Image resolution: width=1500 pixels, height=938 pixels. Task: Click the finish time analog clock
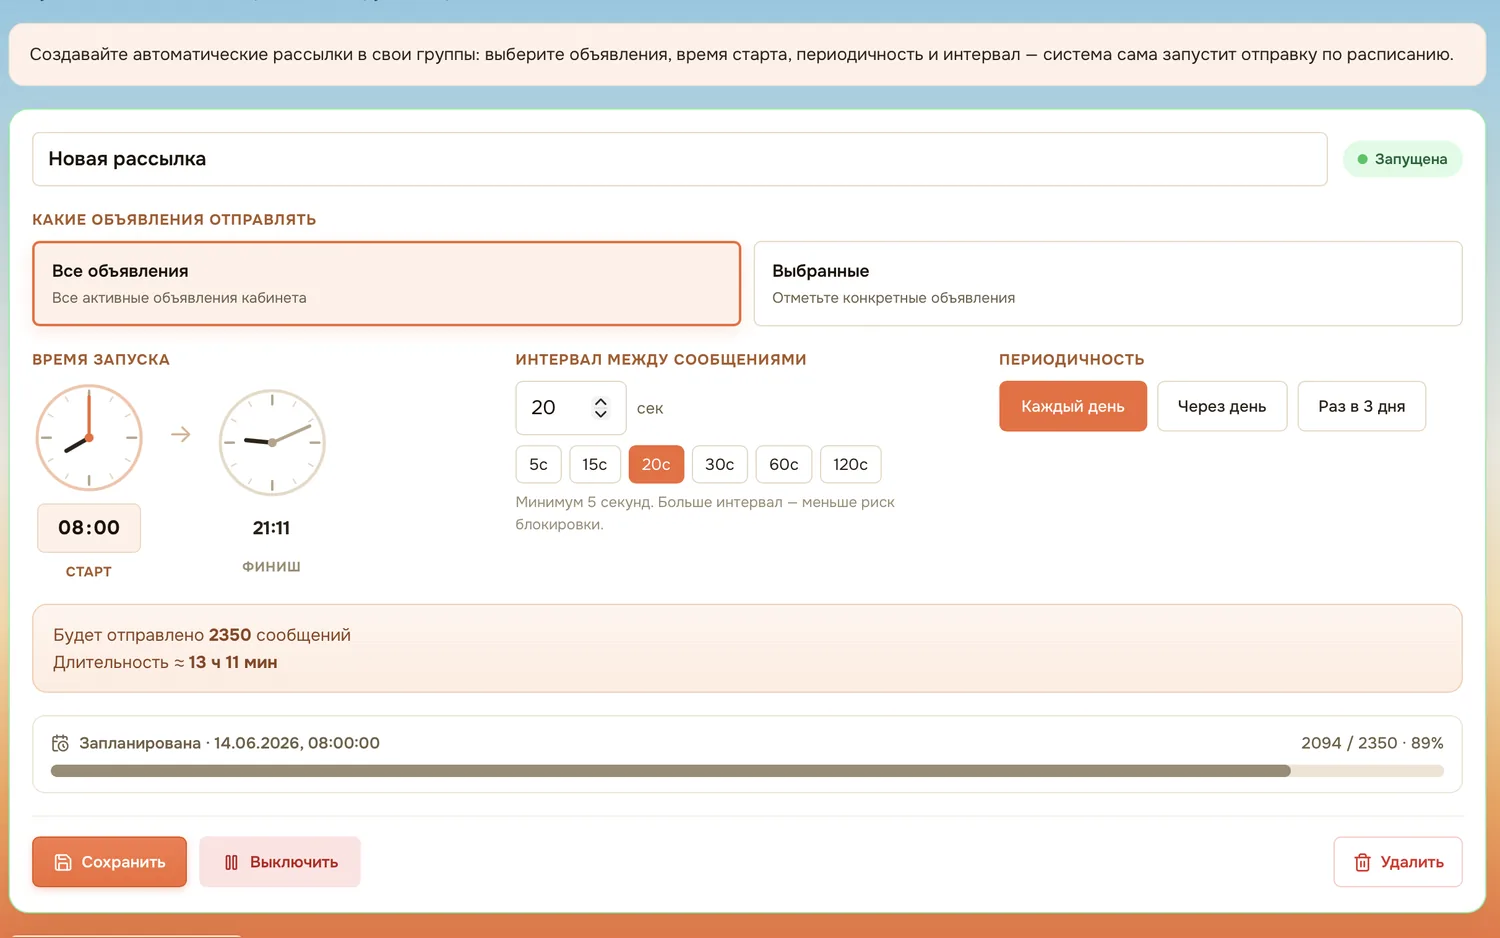[272, 442]
